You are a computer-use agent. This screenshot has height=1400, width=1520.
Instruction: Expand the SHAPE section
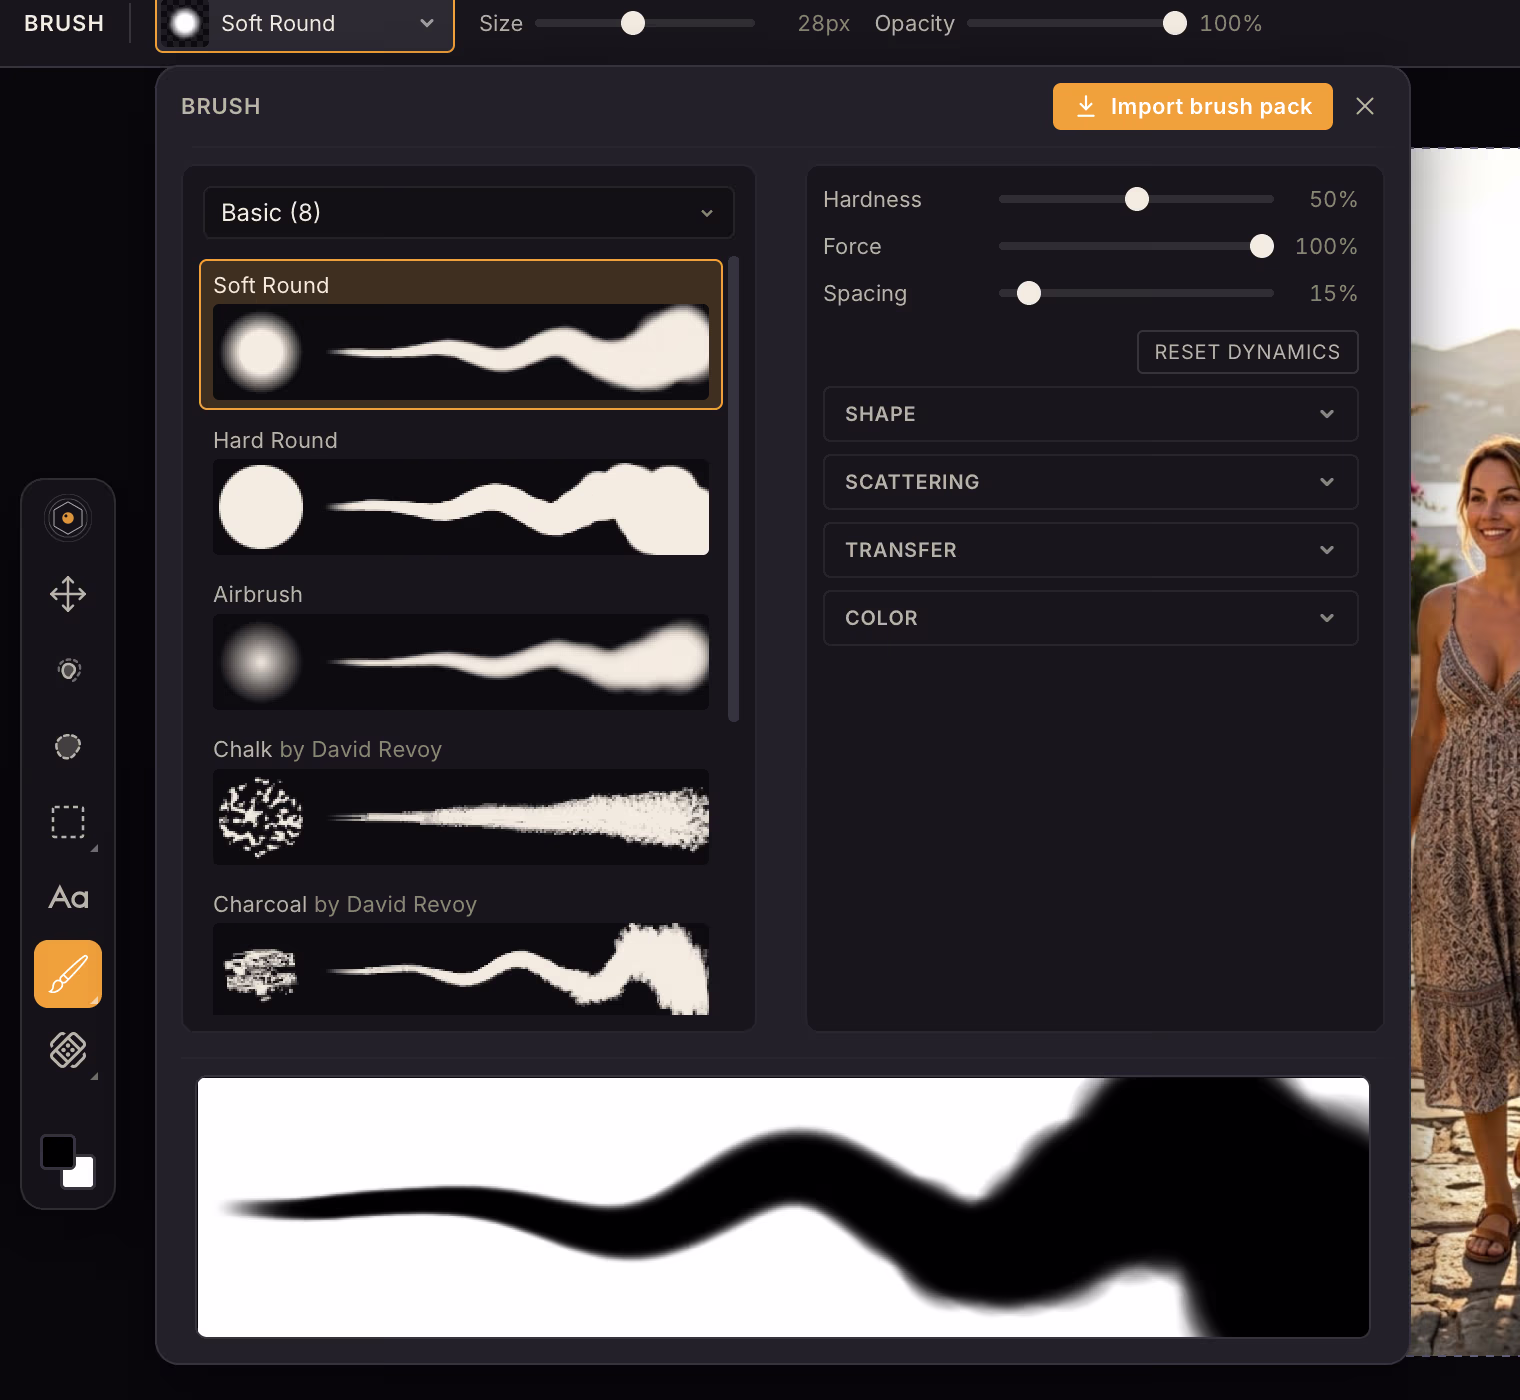[x=1091, y=414]
